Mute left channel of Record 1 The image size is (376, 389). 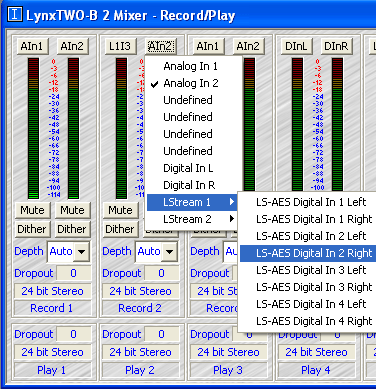click(x=32, y=210)
